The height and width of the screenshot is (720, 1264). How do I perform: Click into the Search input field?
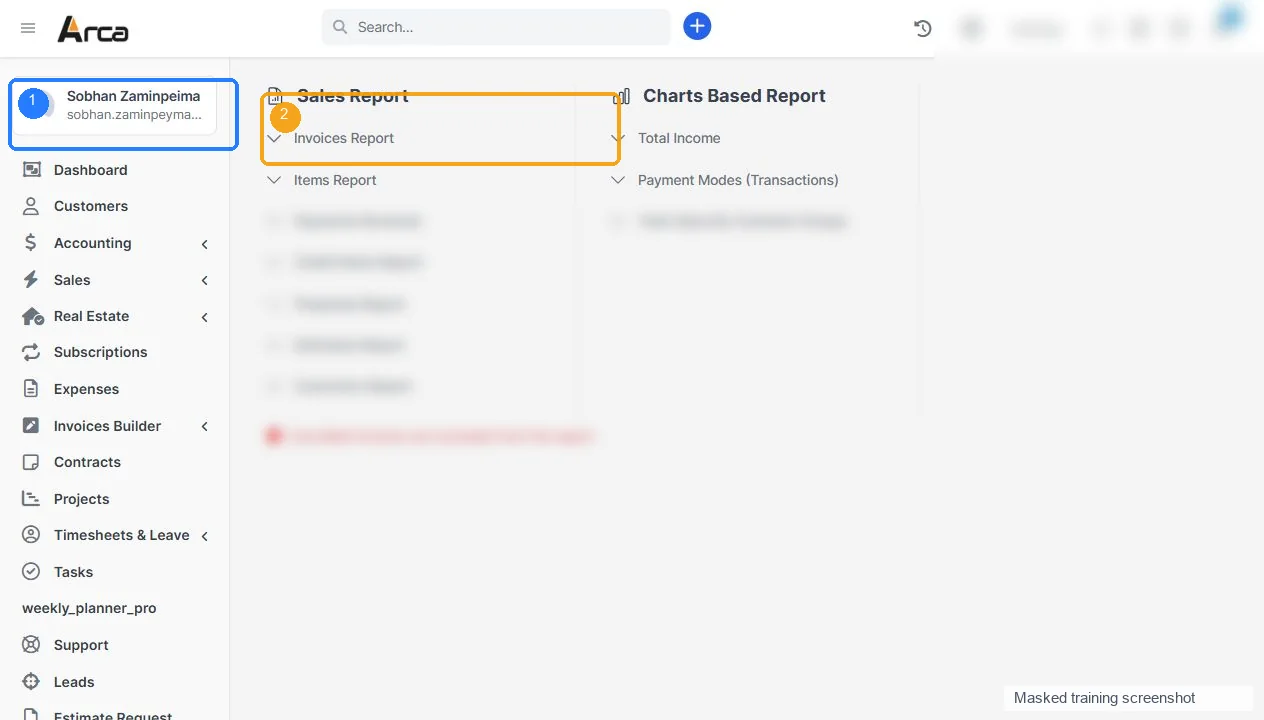click(496, 27)
